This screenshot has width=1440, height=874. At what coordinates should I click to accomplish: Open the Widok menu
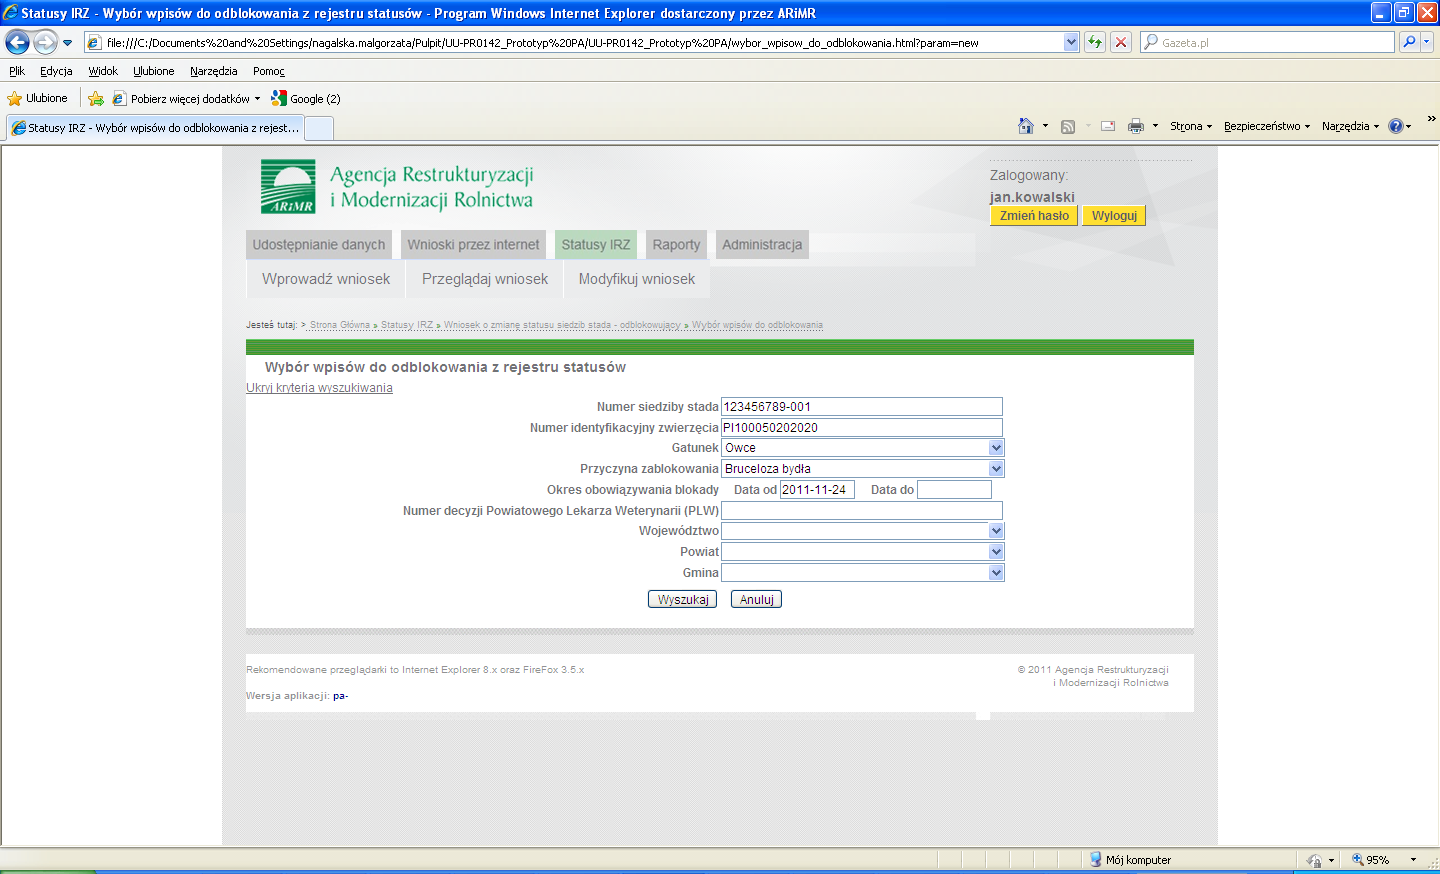[103, 71]
